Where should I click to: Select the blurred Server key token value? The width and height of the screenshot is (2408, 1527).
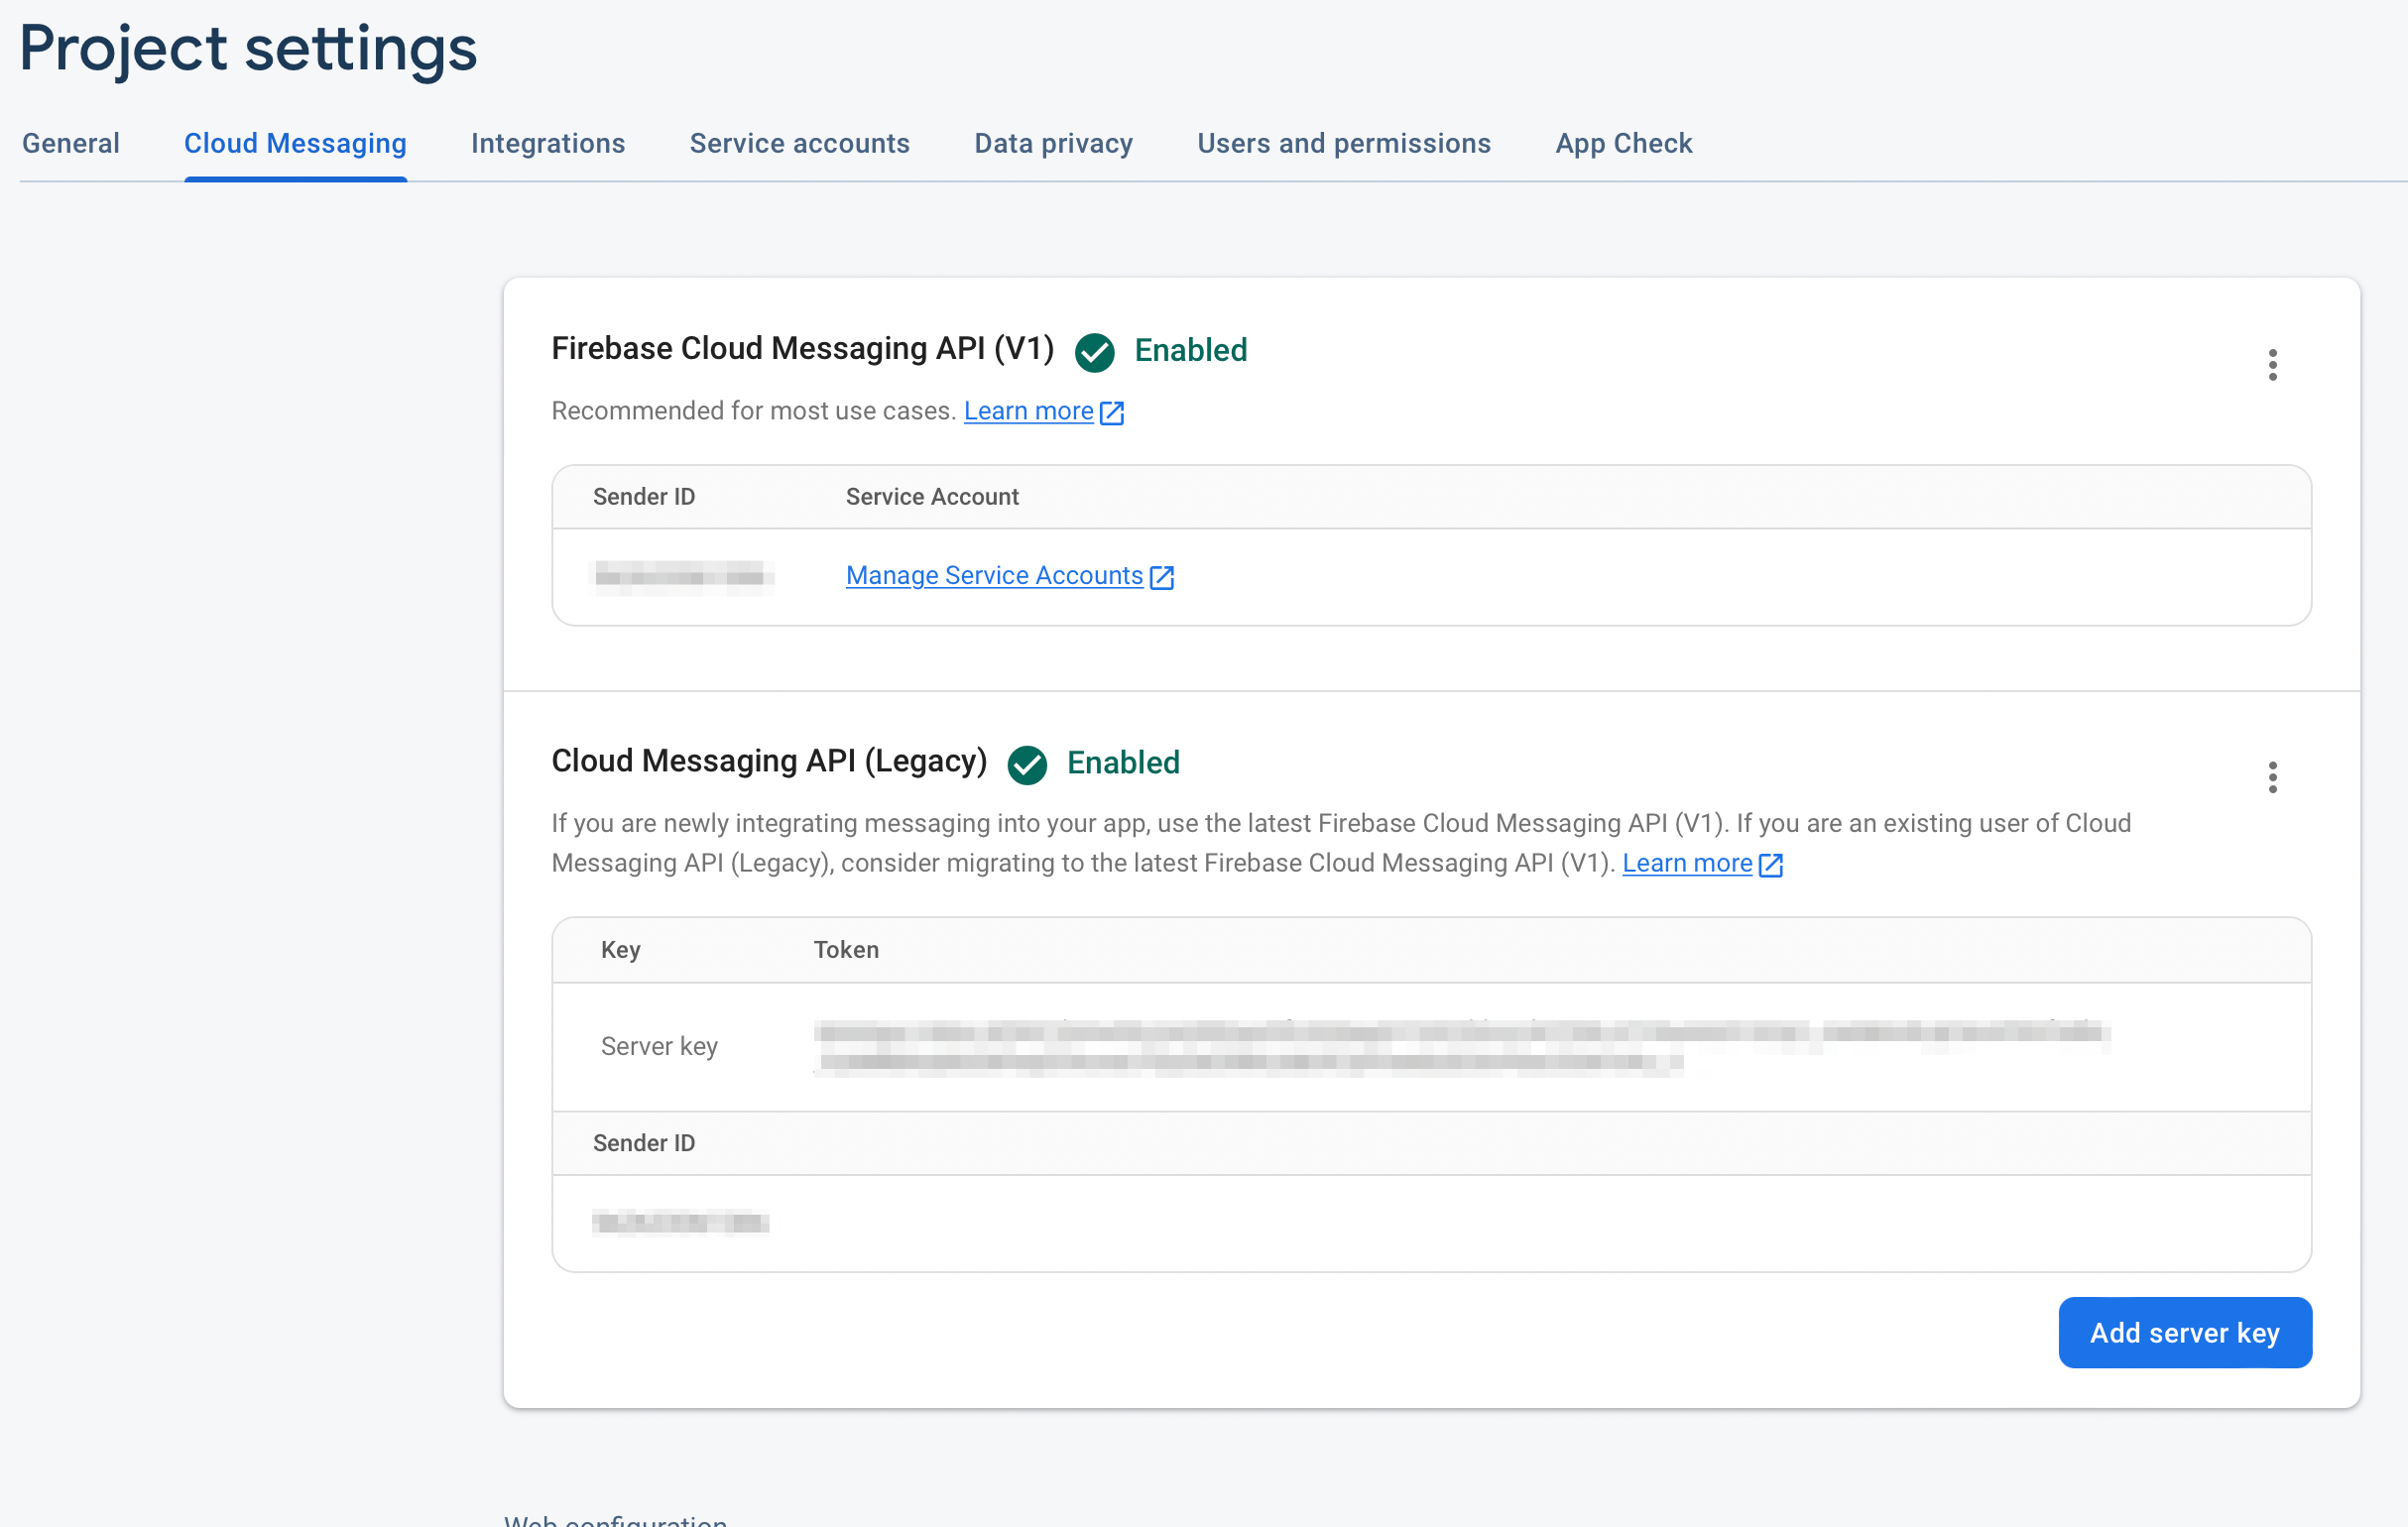(1462, 1047)
